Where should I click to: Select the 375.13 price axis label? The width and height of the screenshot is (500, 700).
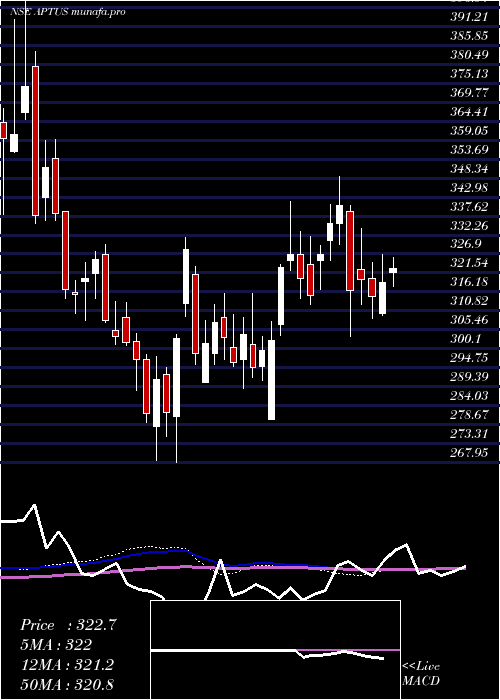click(x=469, y=73)
